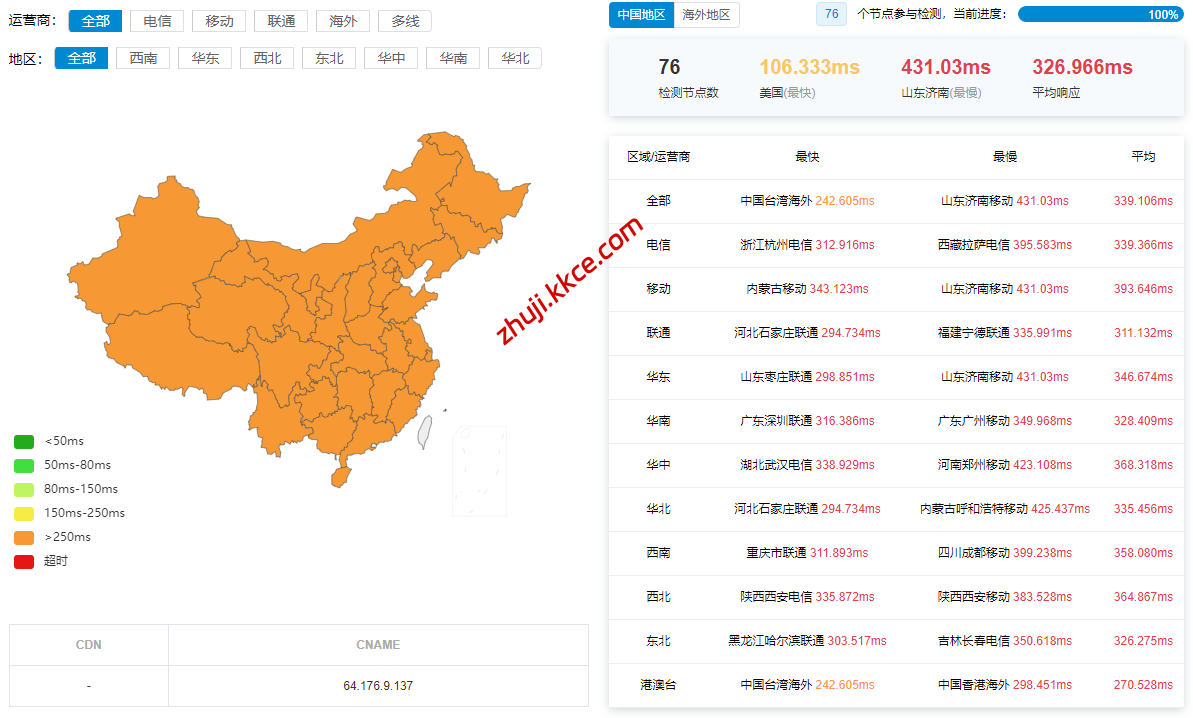Click Taiwan island on the map
The image size is (1193, 718).
pos(424,429)
